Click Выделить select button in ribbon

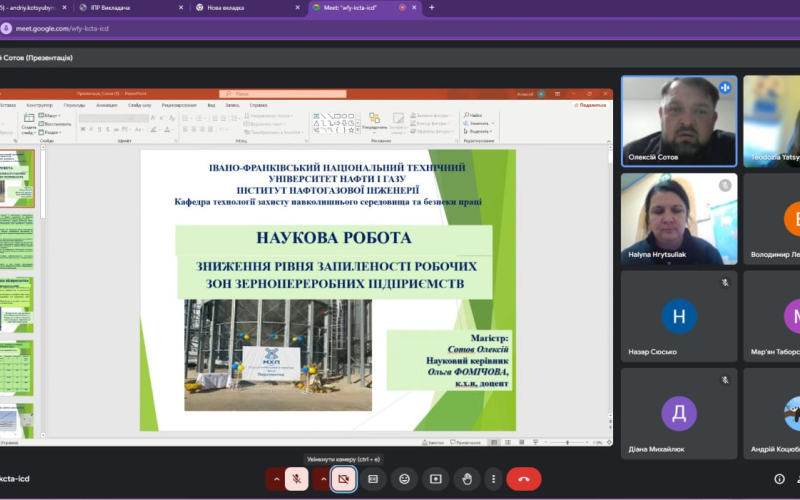tap(478, 132)
